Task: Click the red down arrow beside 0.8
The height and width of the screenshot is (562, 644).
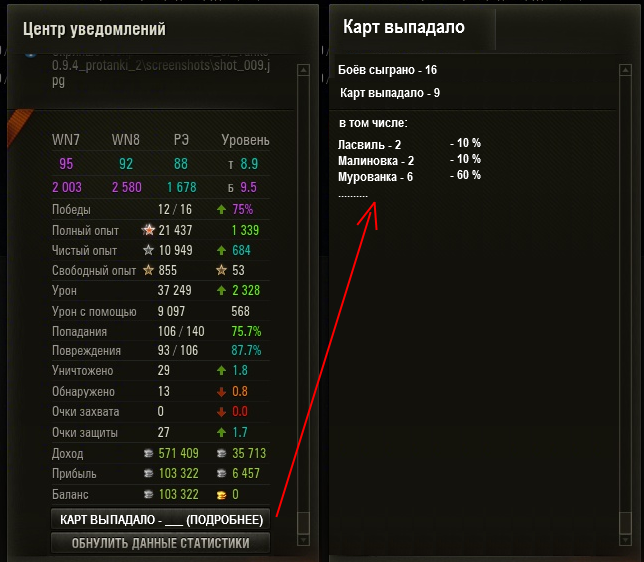Action: coord(221,392)
